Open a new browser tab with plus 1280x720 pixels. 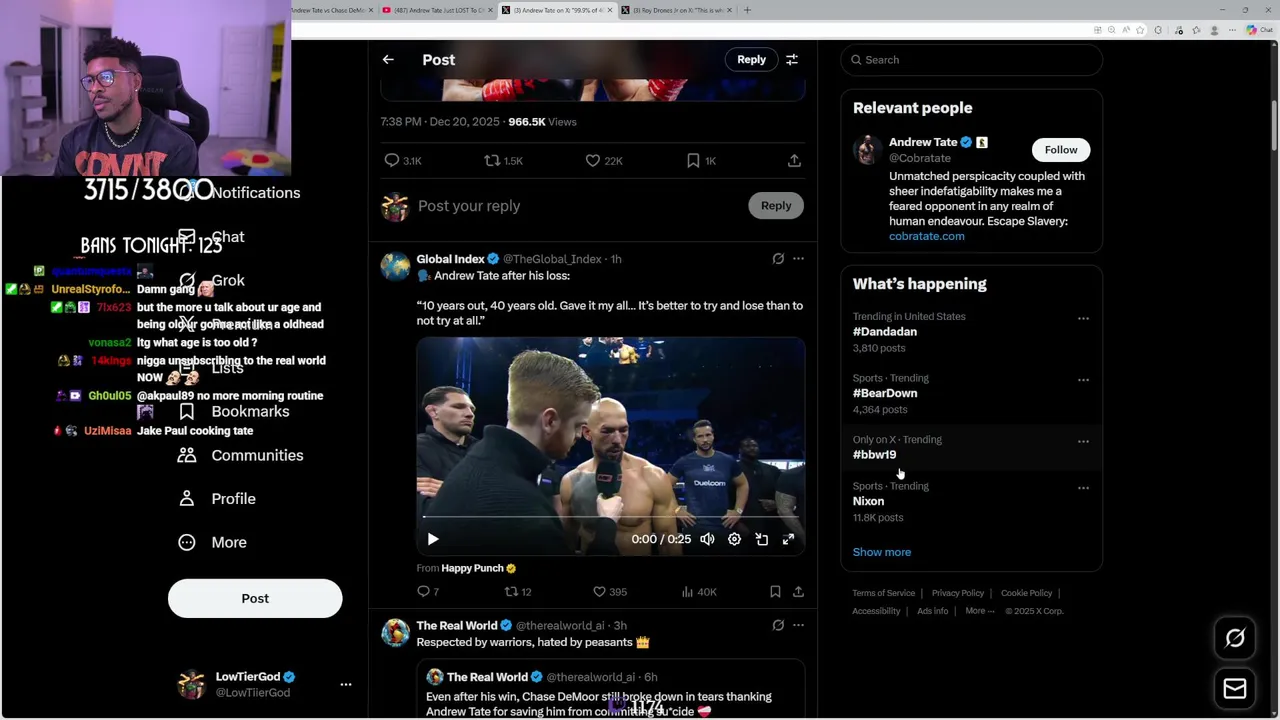click(747, 10)
